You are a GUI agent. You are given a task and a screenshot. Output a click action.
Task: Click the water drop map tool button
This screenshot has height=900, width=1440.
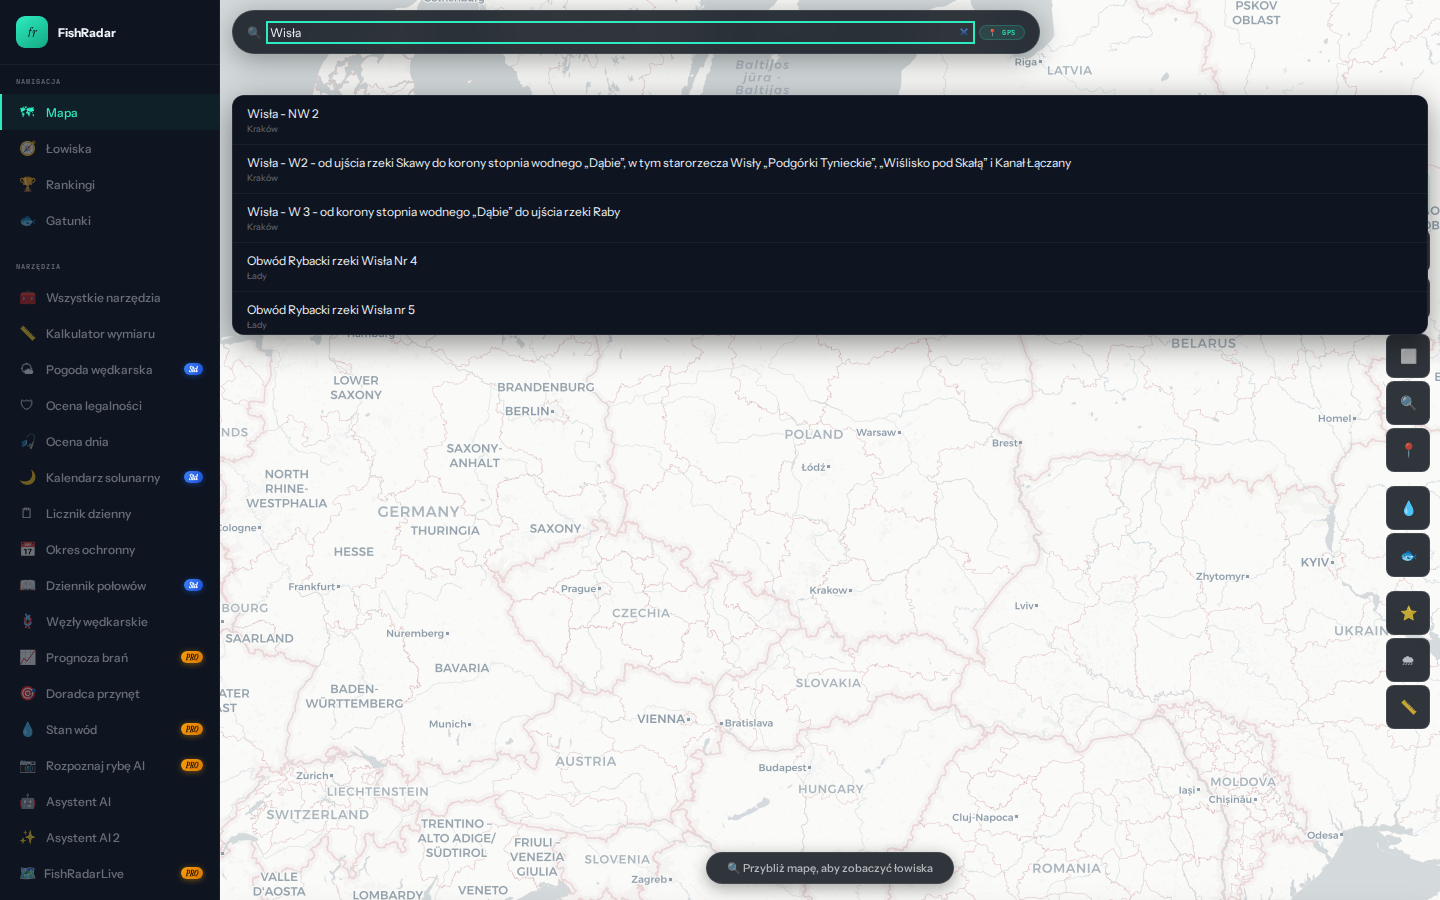[1407, 508]
